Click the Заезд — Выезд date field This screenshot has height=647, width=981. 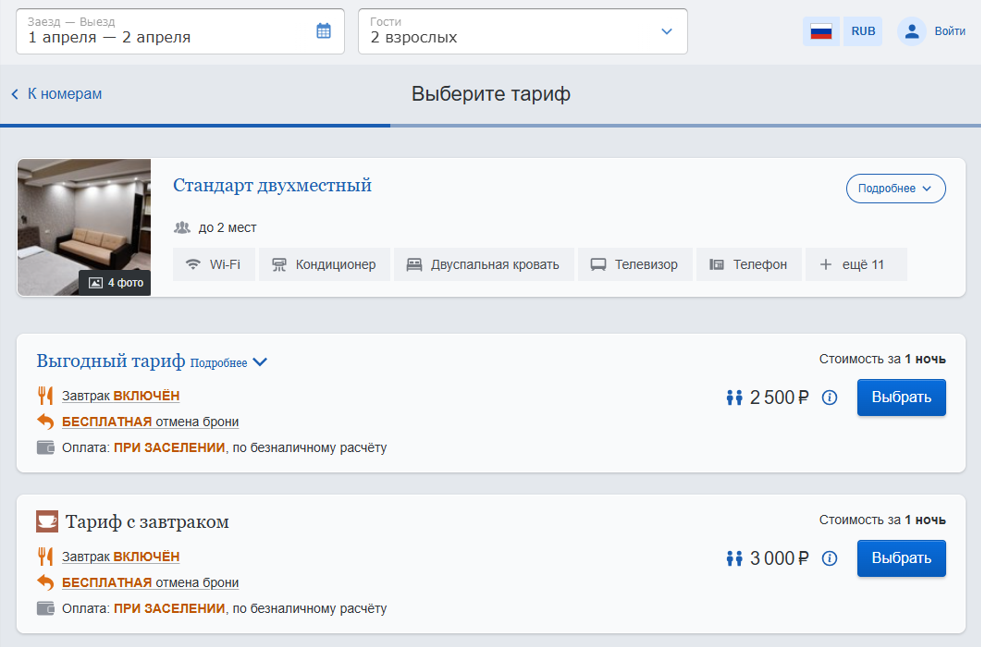165,31
